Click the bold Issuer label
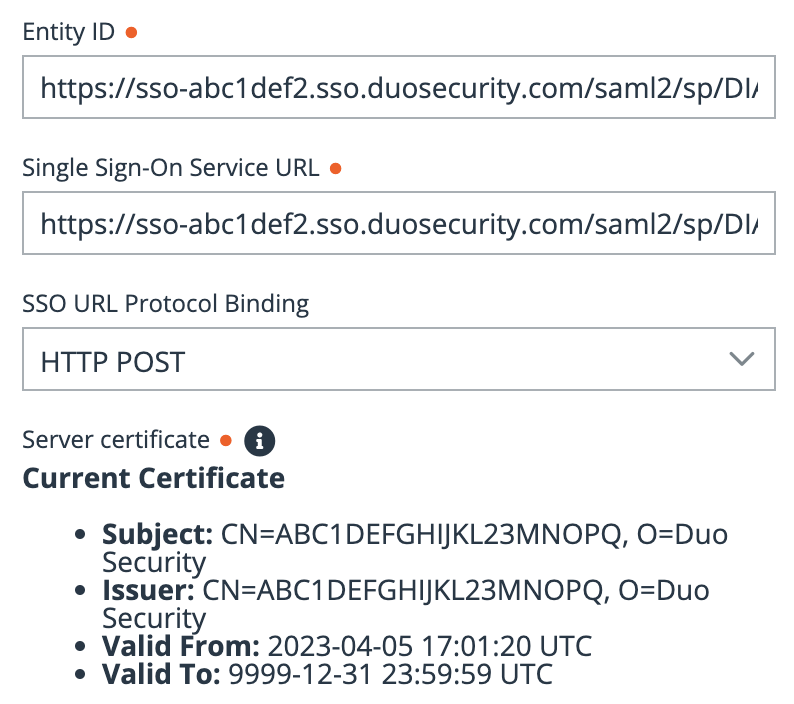794x704 pixels. tap(149, 590)
